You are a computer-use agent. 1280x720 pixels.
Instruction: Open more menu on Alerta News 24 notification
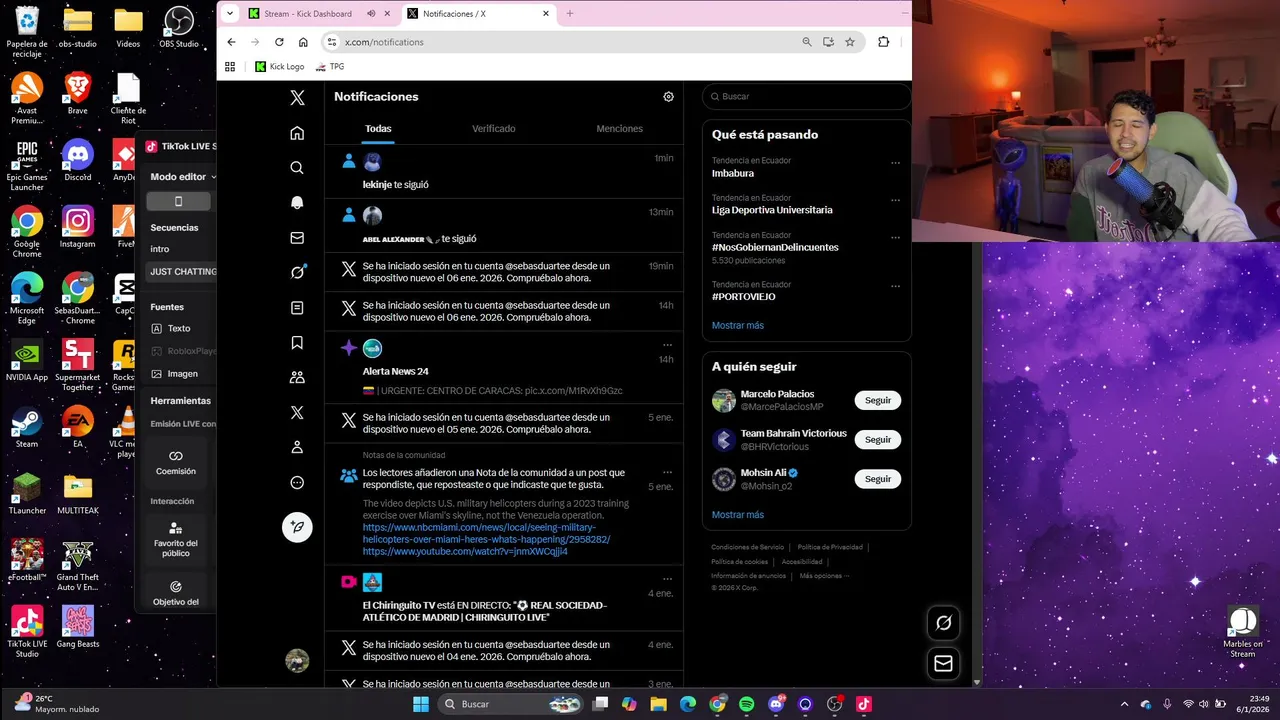667,345
